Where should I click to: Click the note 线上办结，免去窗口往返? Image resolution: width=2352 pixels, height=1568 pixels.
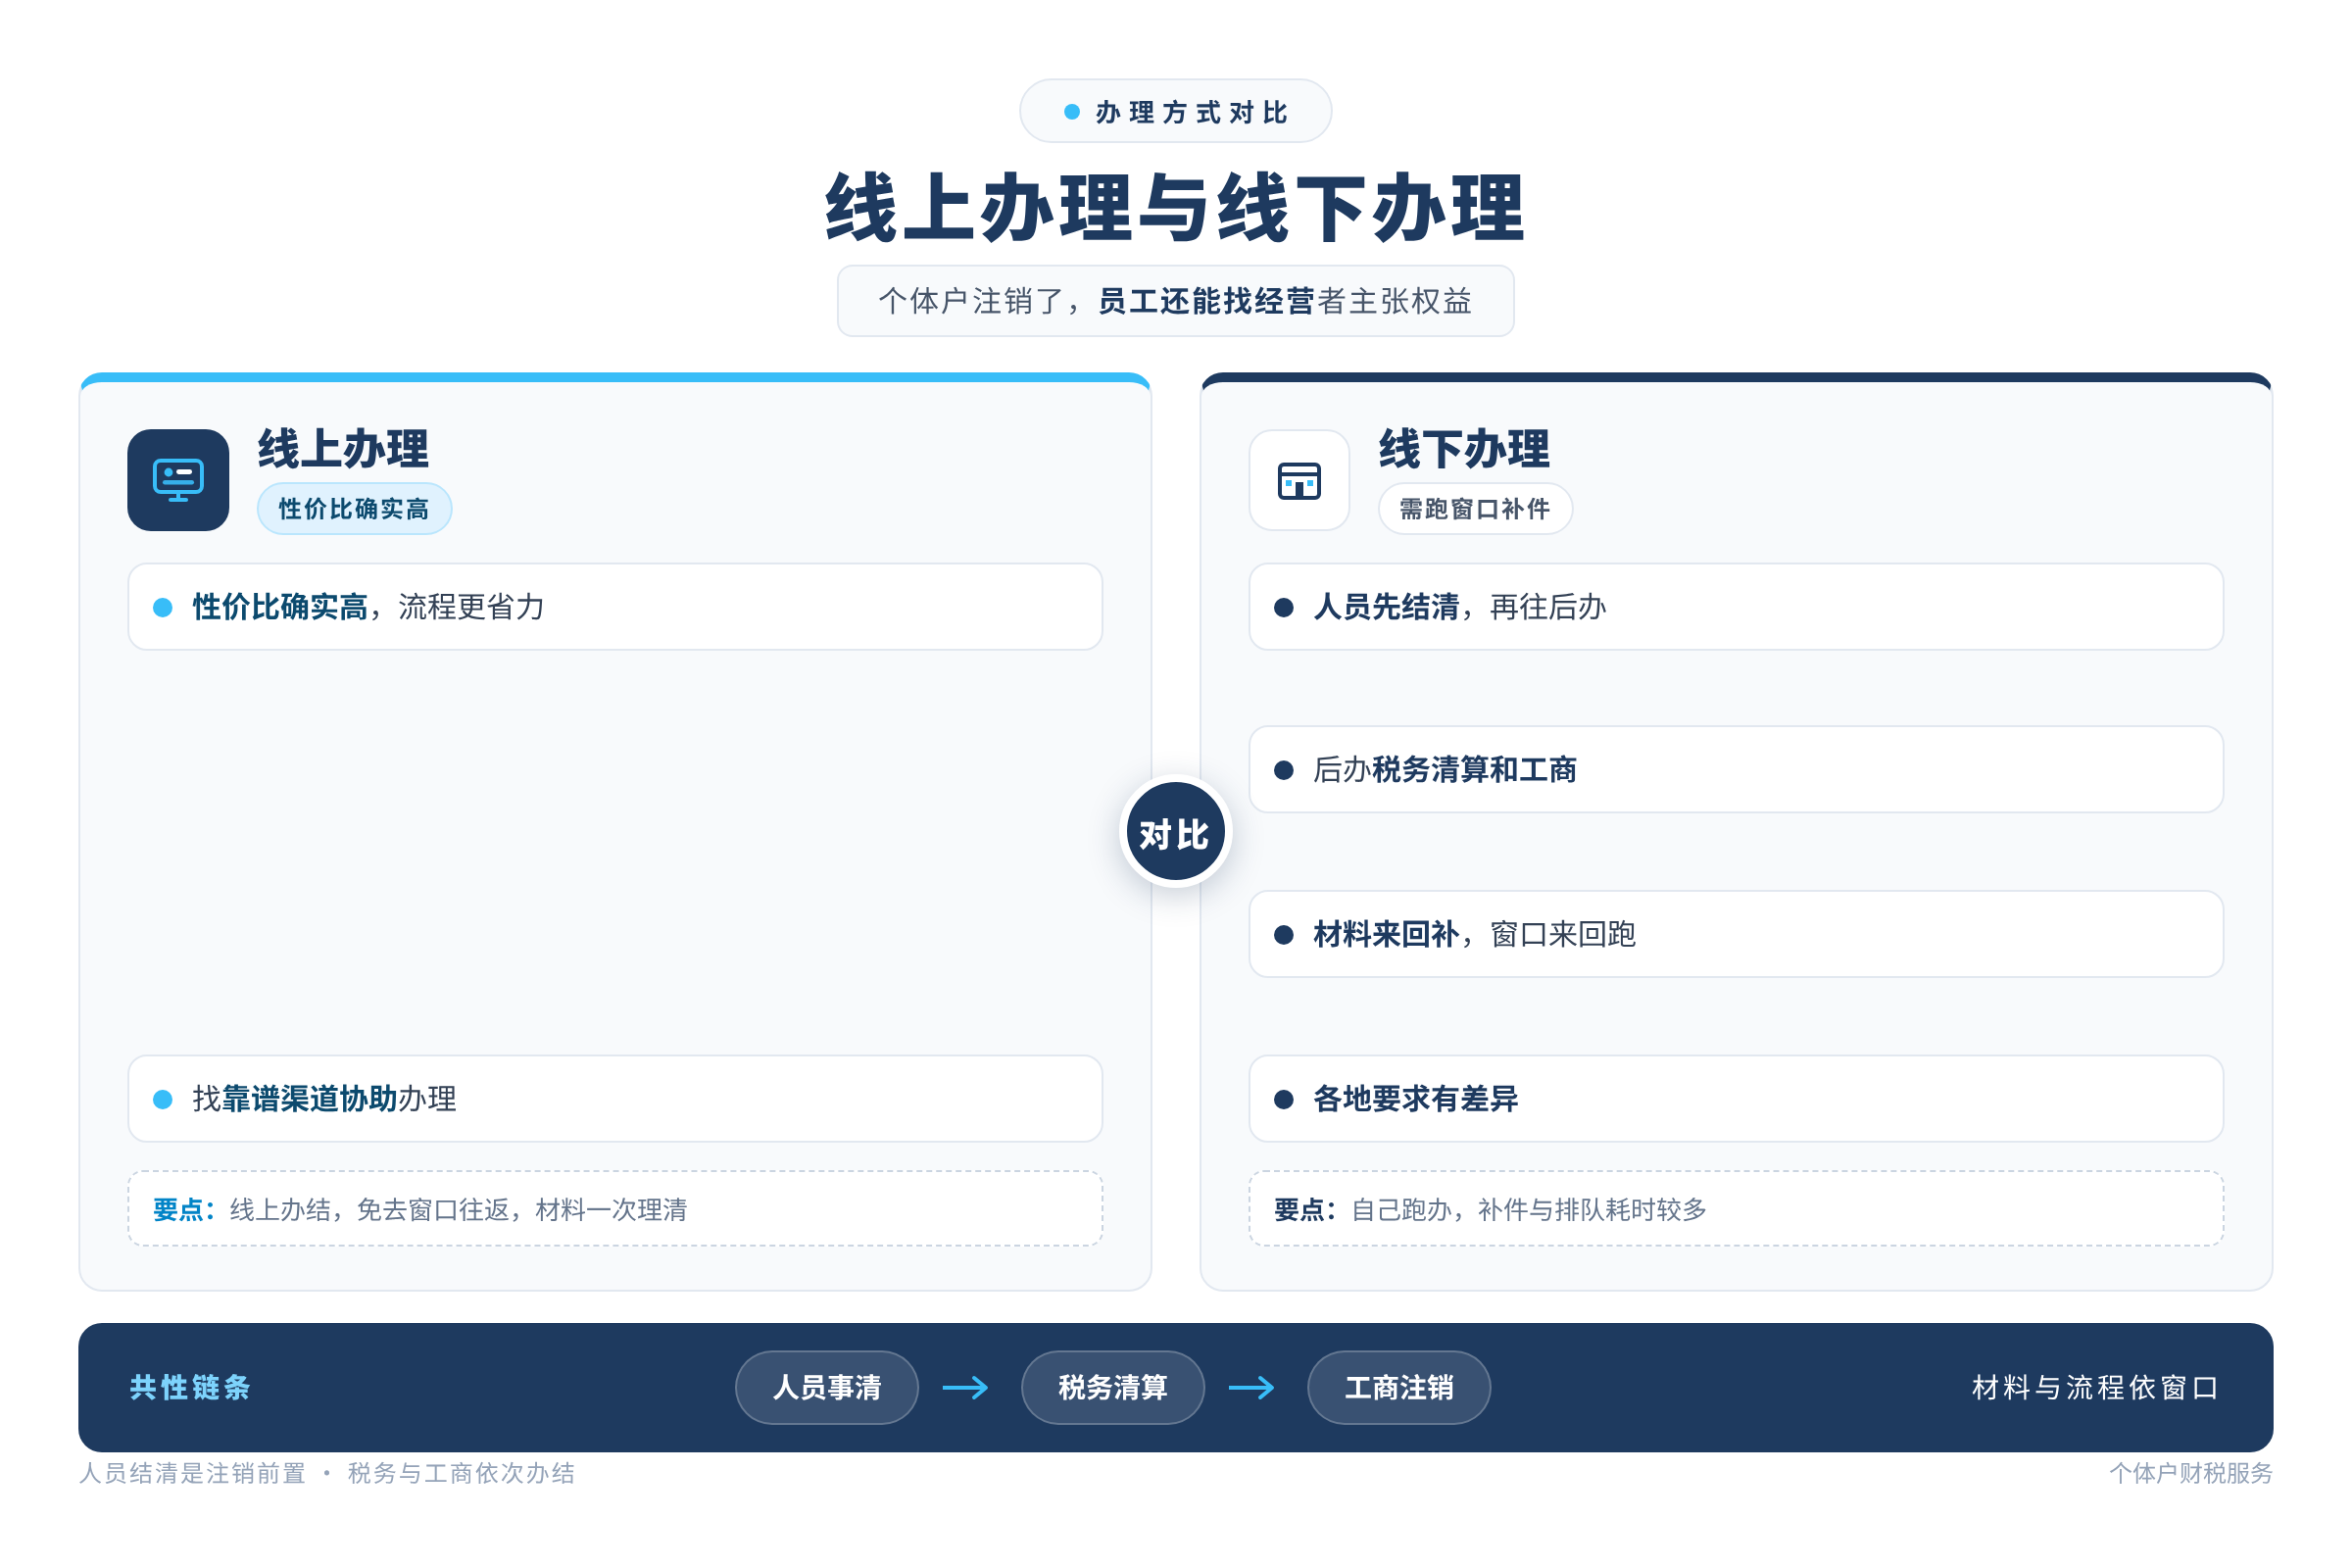615,1208
